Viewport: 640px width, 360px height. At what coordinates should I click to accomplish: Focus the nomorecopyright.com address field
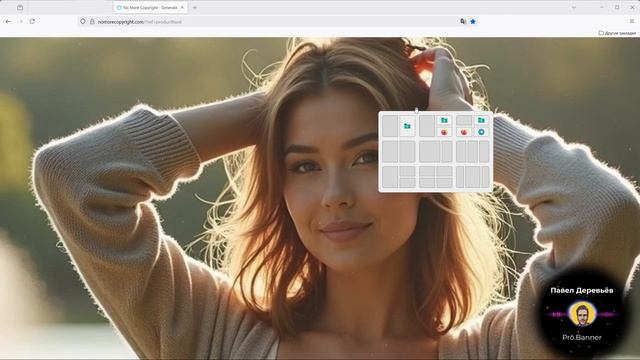click(278, 22)
